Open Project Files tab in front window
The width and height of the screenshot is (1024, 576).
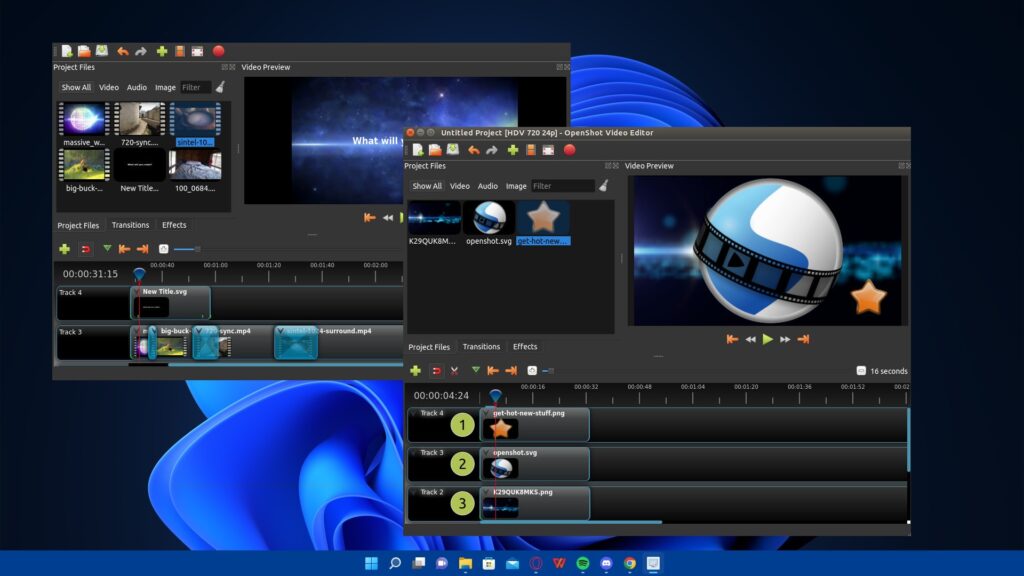[x=429, y=347]
